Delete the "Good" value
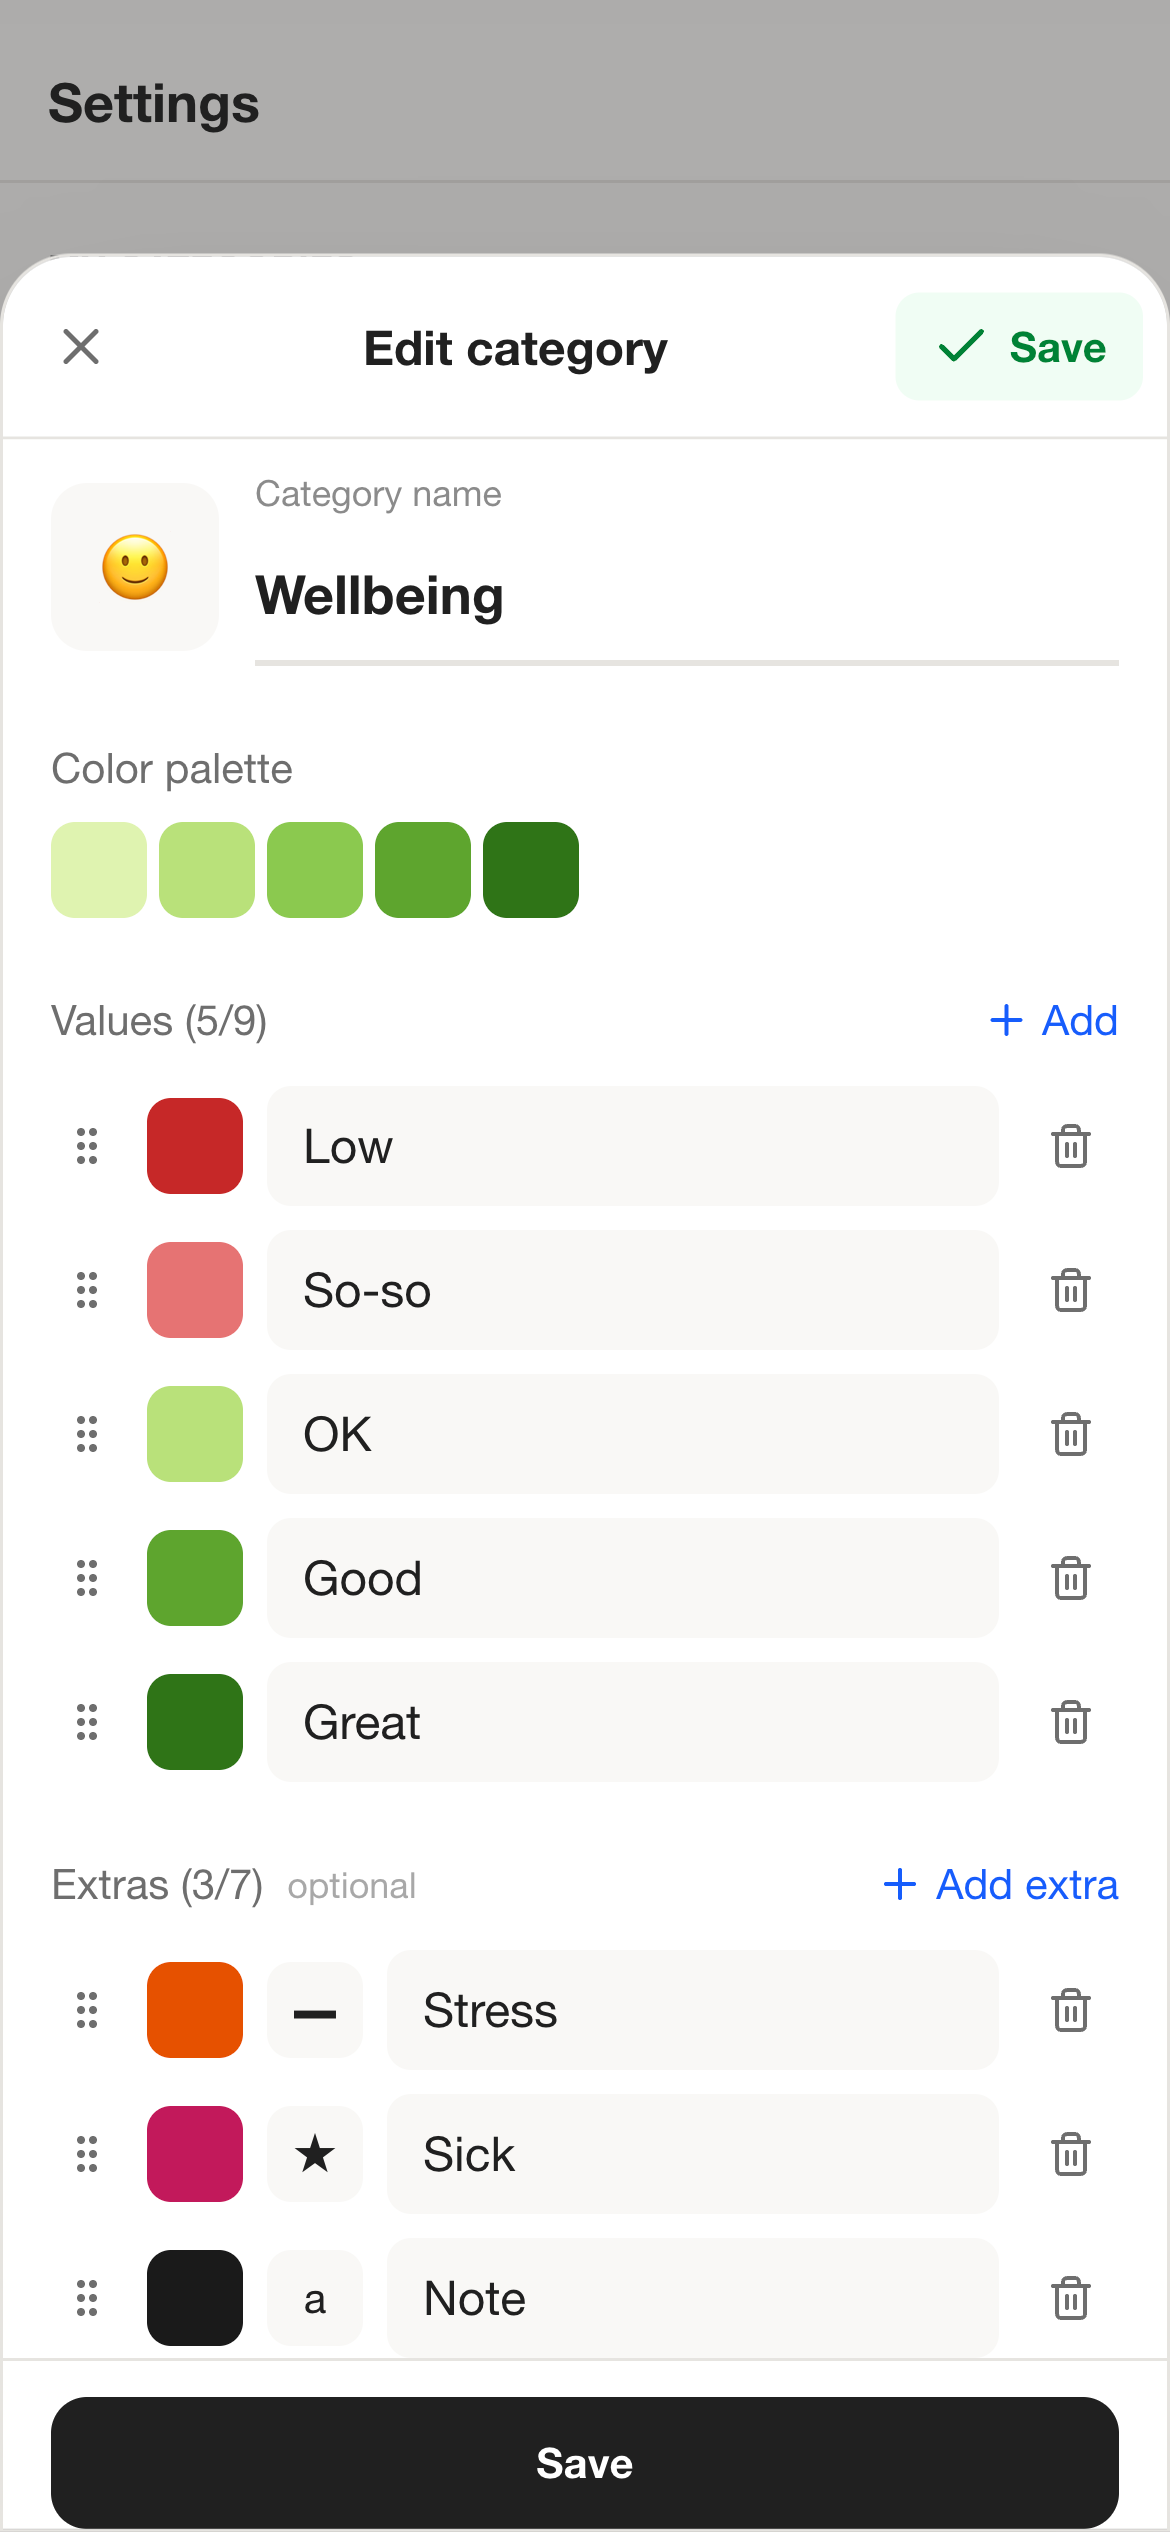This screenshot has width=1170, height=2532. tap(1071, 1578)
